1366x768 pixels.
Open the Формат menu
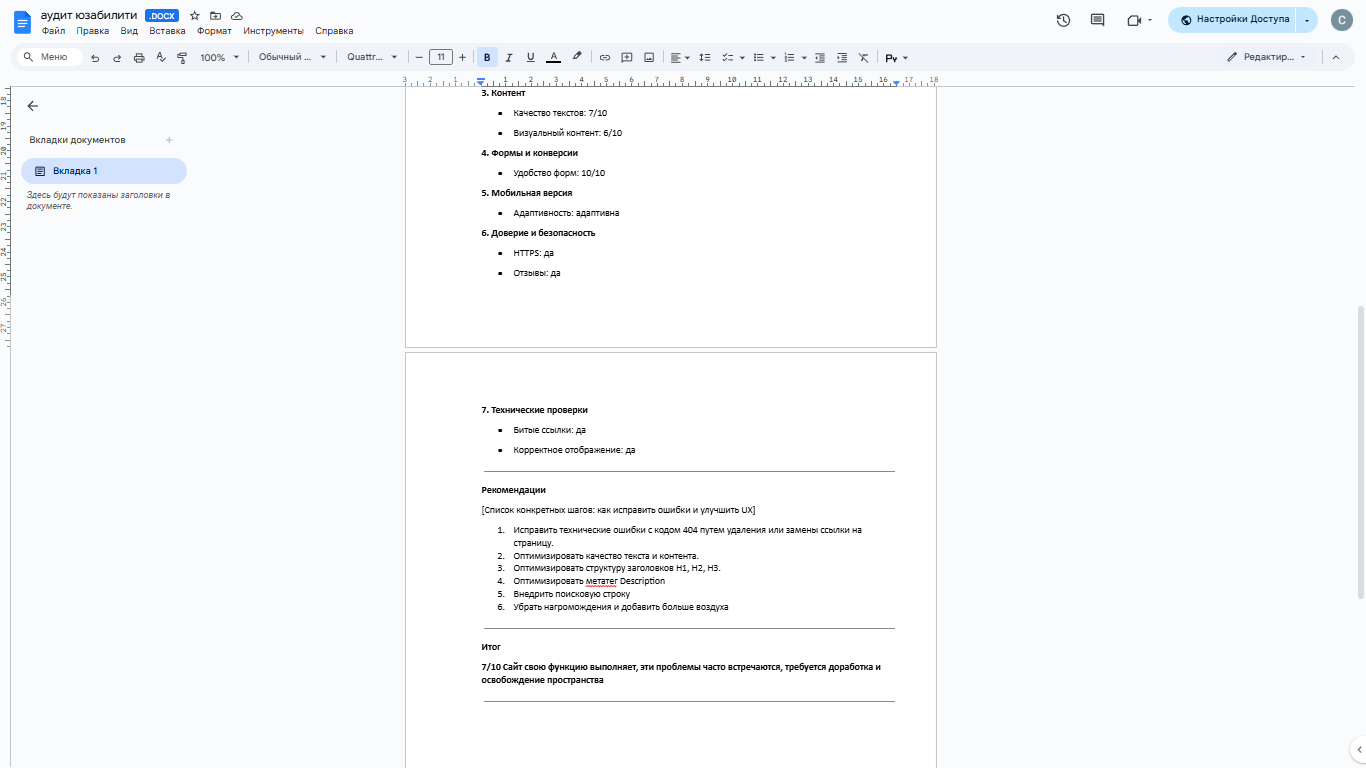(x=214, y=31)
